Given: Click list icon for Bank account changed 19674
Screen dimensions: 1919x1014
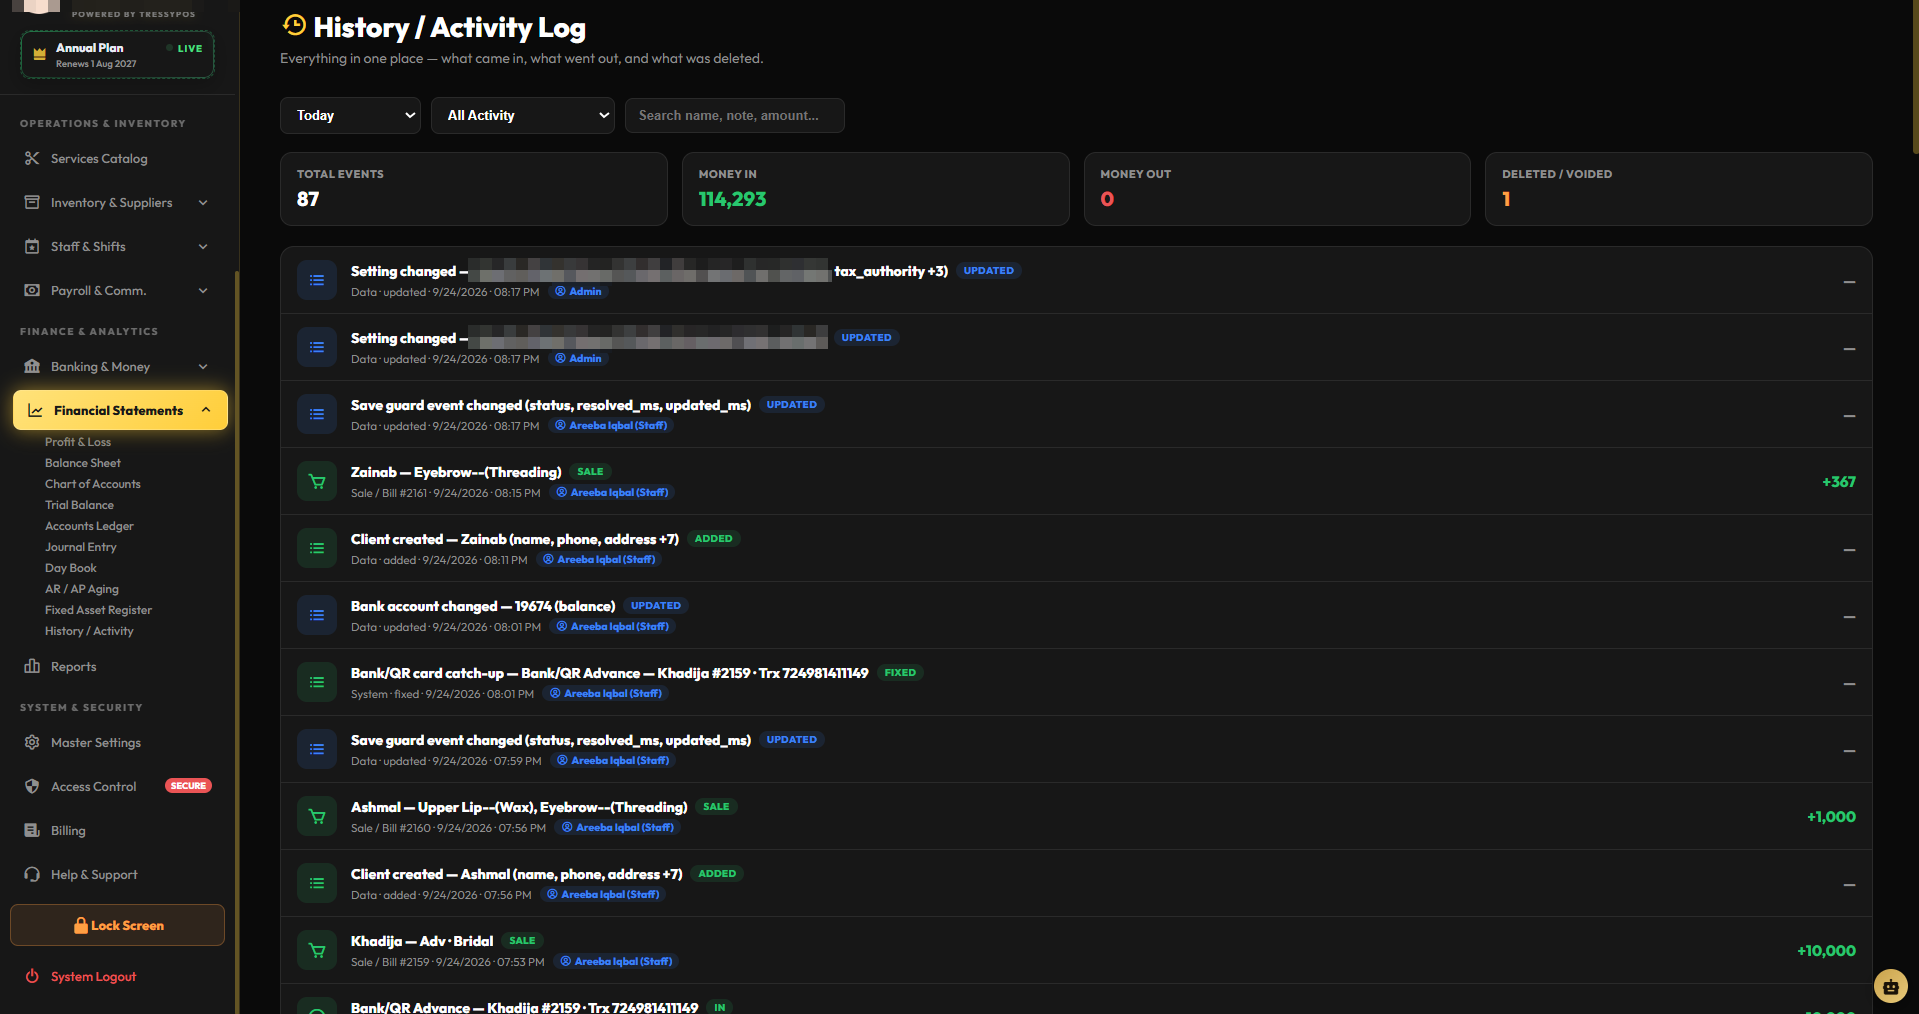Looking at the screenshot, I should (317, 616).
